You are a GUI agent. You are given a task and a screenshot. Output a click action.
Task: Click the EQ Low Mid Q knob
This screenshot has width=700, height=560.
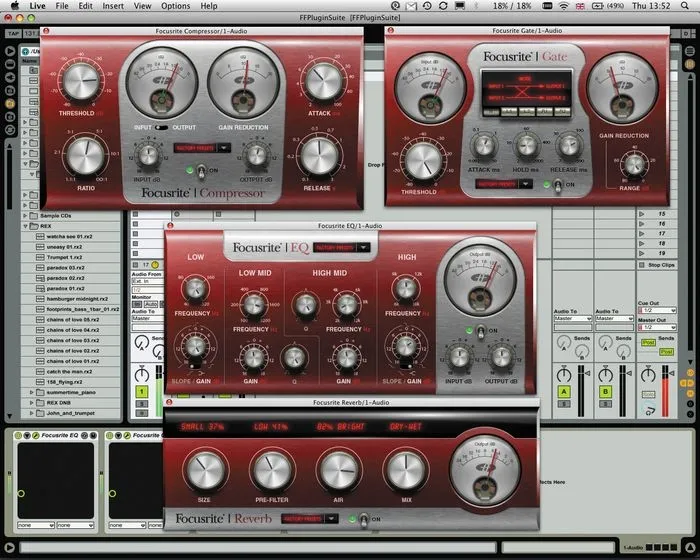click(294, 358)
